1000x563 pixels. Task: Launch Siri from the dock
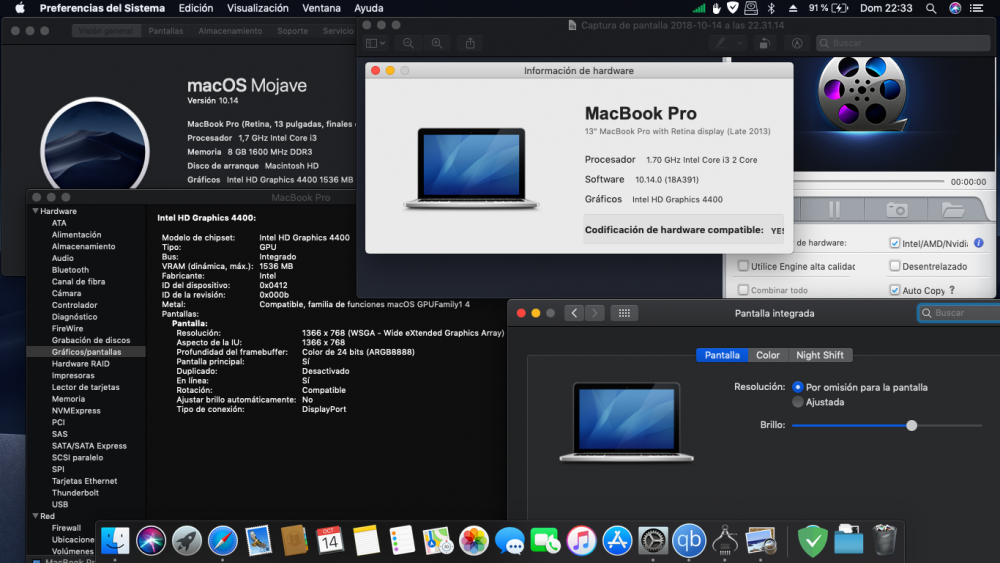(151, 541)
